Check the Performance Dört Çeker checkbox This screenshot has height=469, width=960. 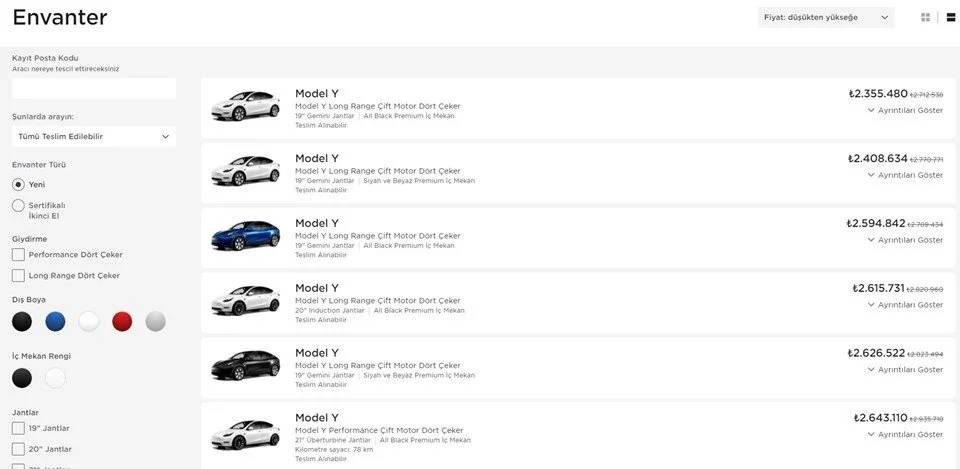coord(18,254)
